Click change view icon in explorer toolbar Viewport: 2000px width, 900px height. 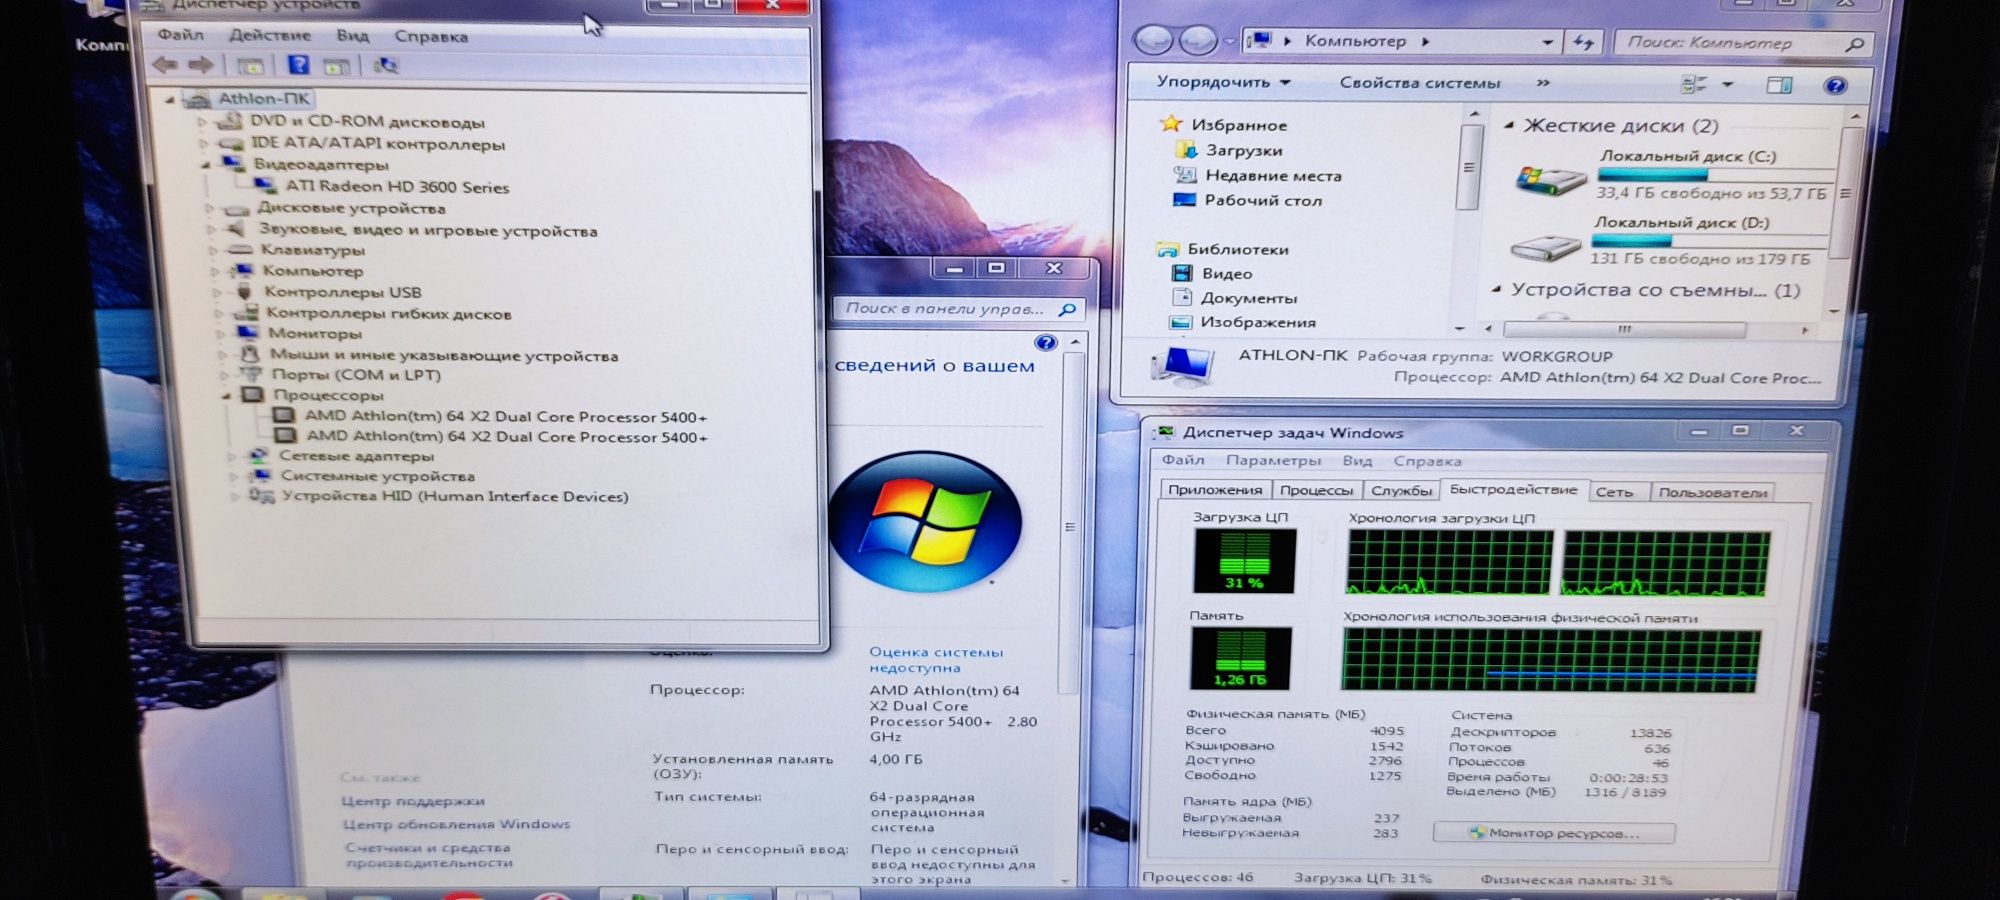pos(1693,85)
